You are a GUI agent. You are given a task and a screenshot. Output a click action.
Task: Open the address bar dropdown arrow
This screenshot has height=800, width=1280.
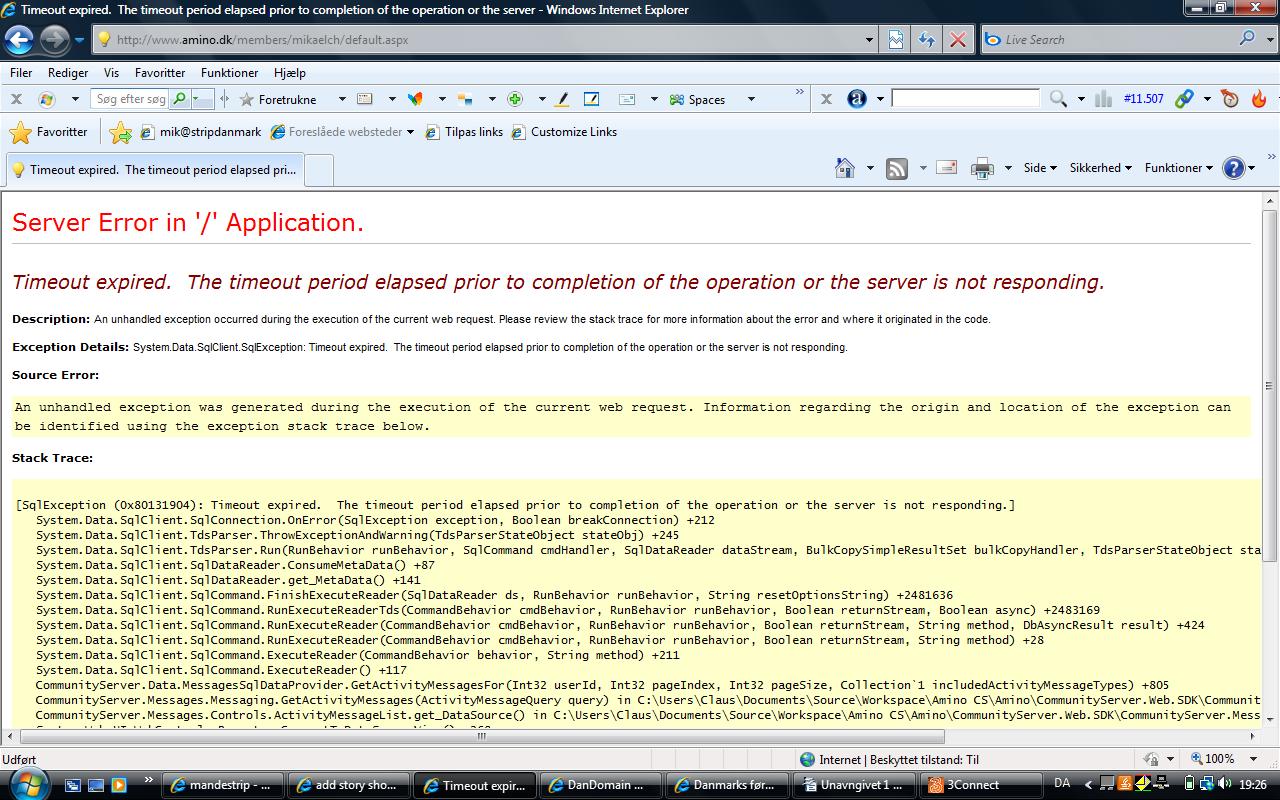coord(869,40)
